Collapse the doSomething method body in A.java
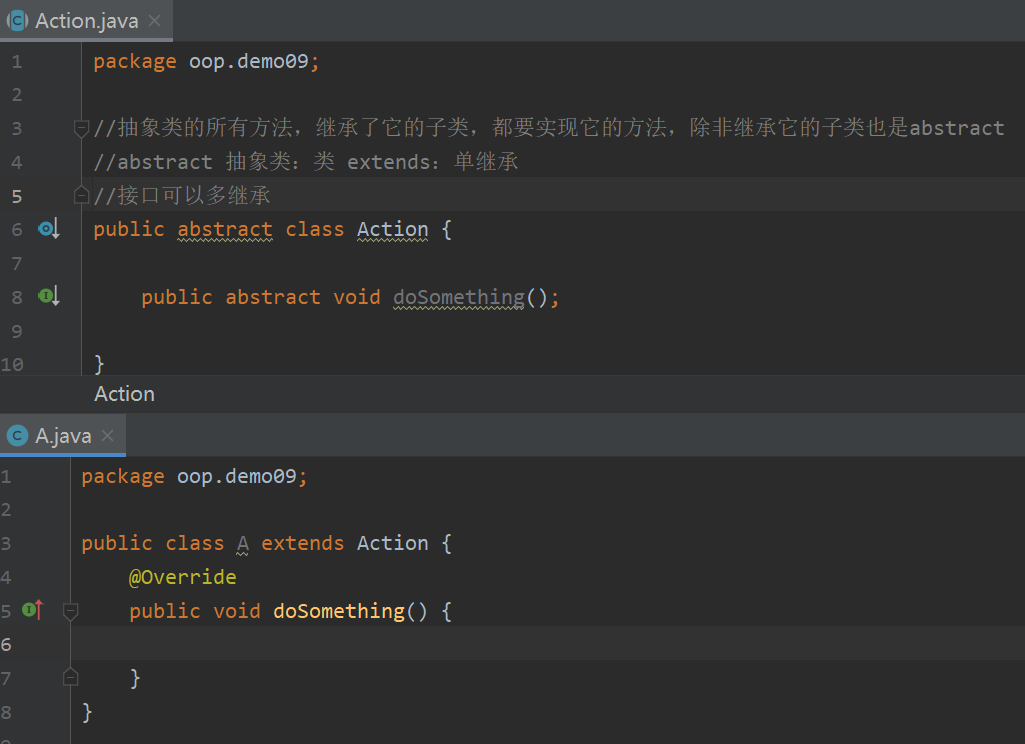1025x744 pixels. pos(70,611)
